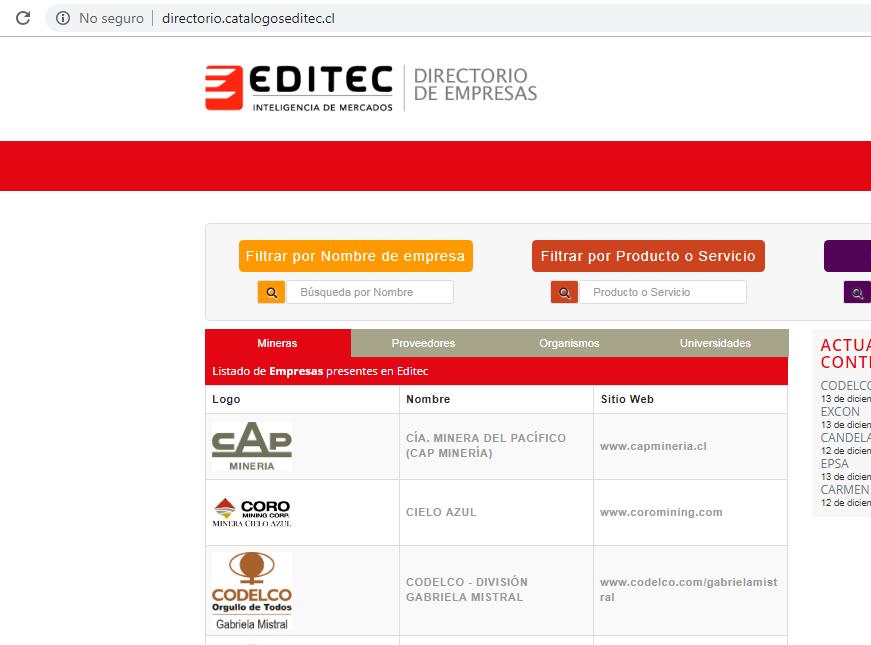Select the Coro Mining Cielo Azul logo
Screen dimensions: 871x645
pyautogui.click(x=252, y=512)
